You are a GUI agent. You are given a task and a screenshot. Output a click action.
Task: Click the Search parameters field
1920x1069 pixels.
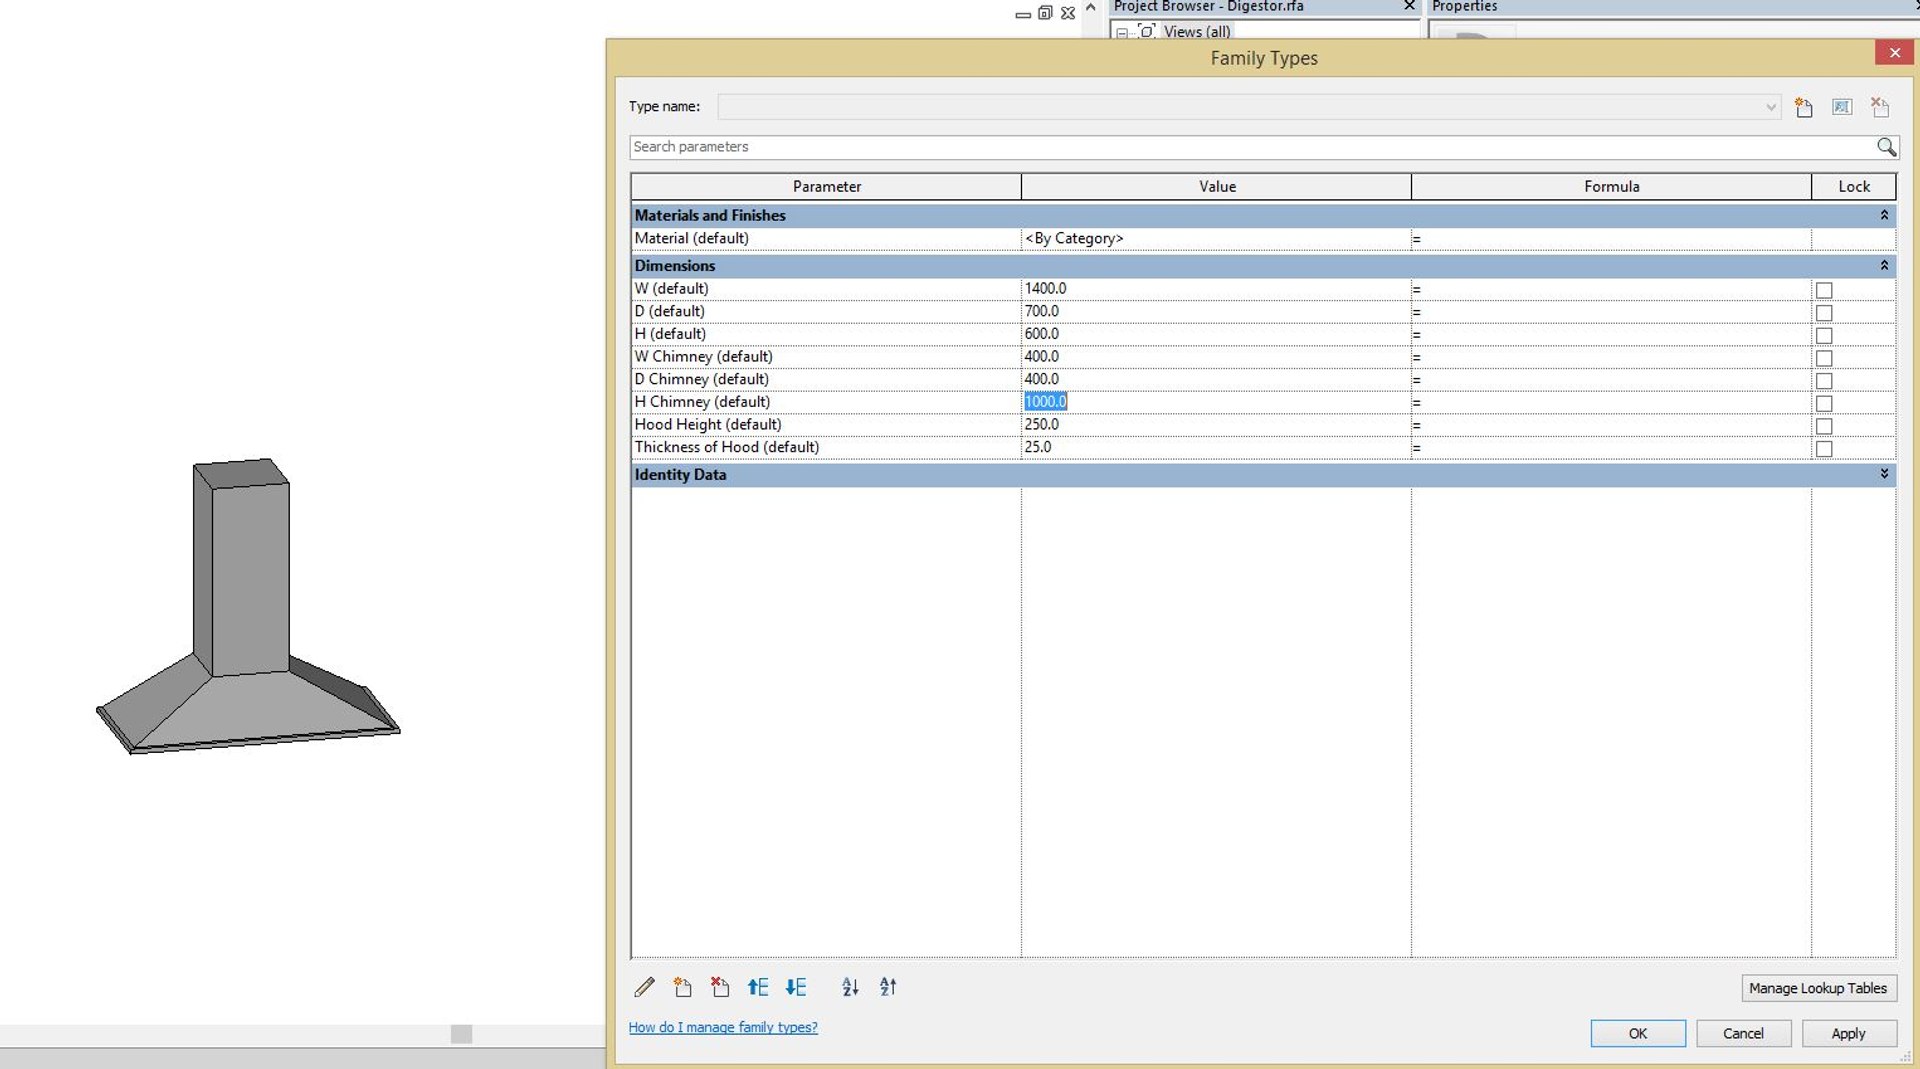[x=1252, y=147]
